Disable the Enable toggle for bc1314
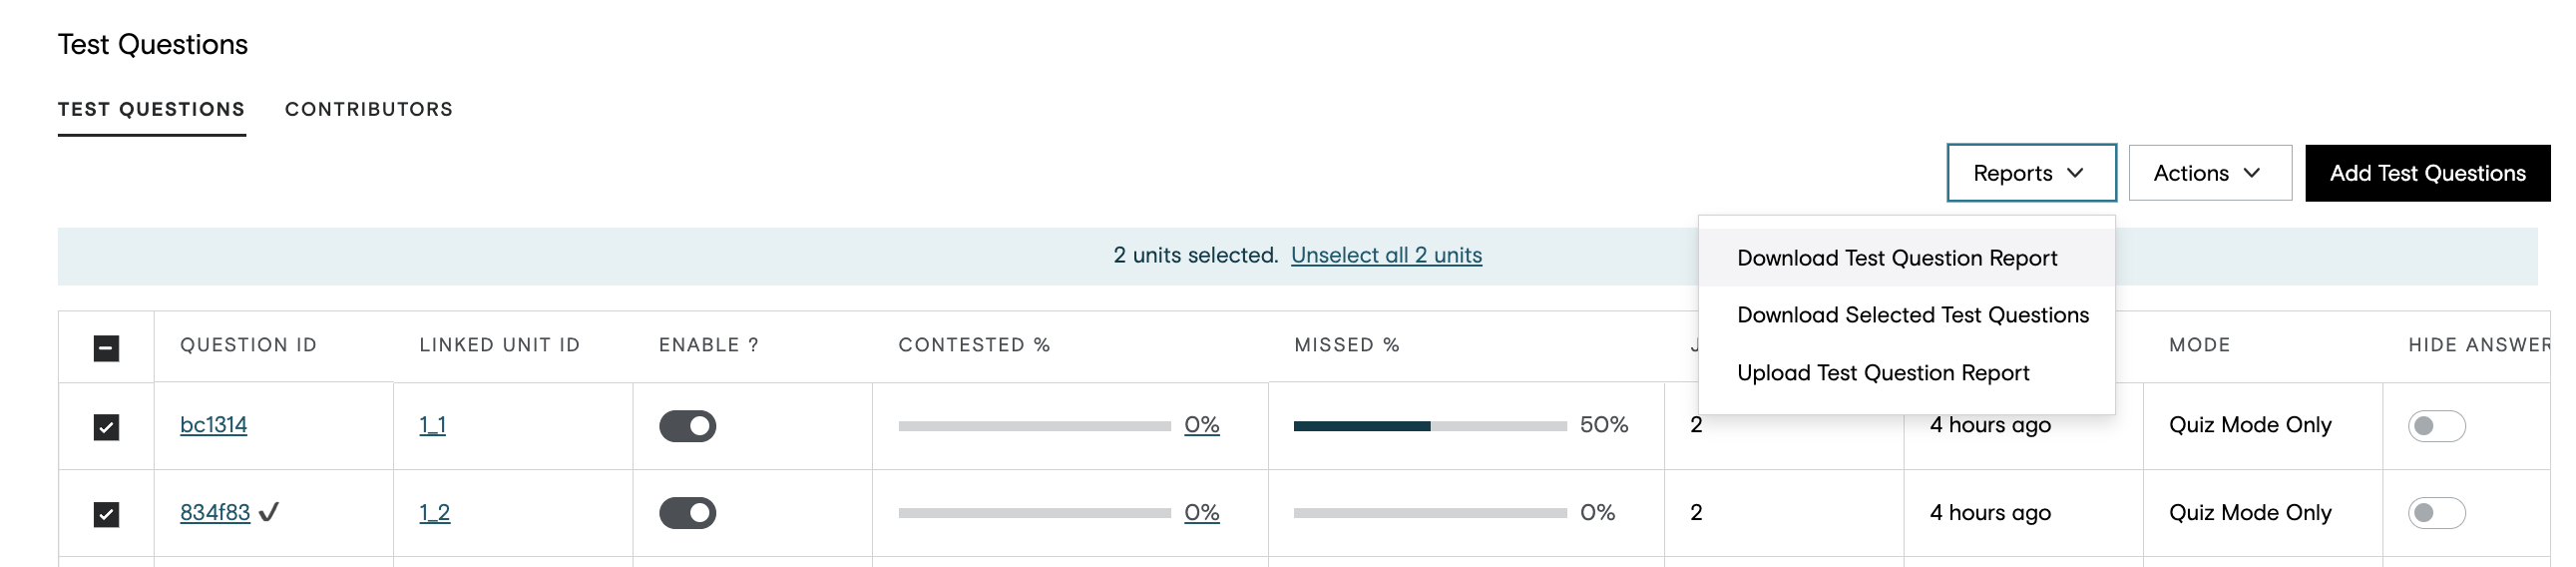Image resolution: width=2576 pixels, height=567 pixels. (688, 426)
